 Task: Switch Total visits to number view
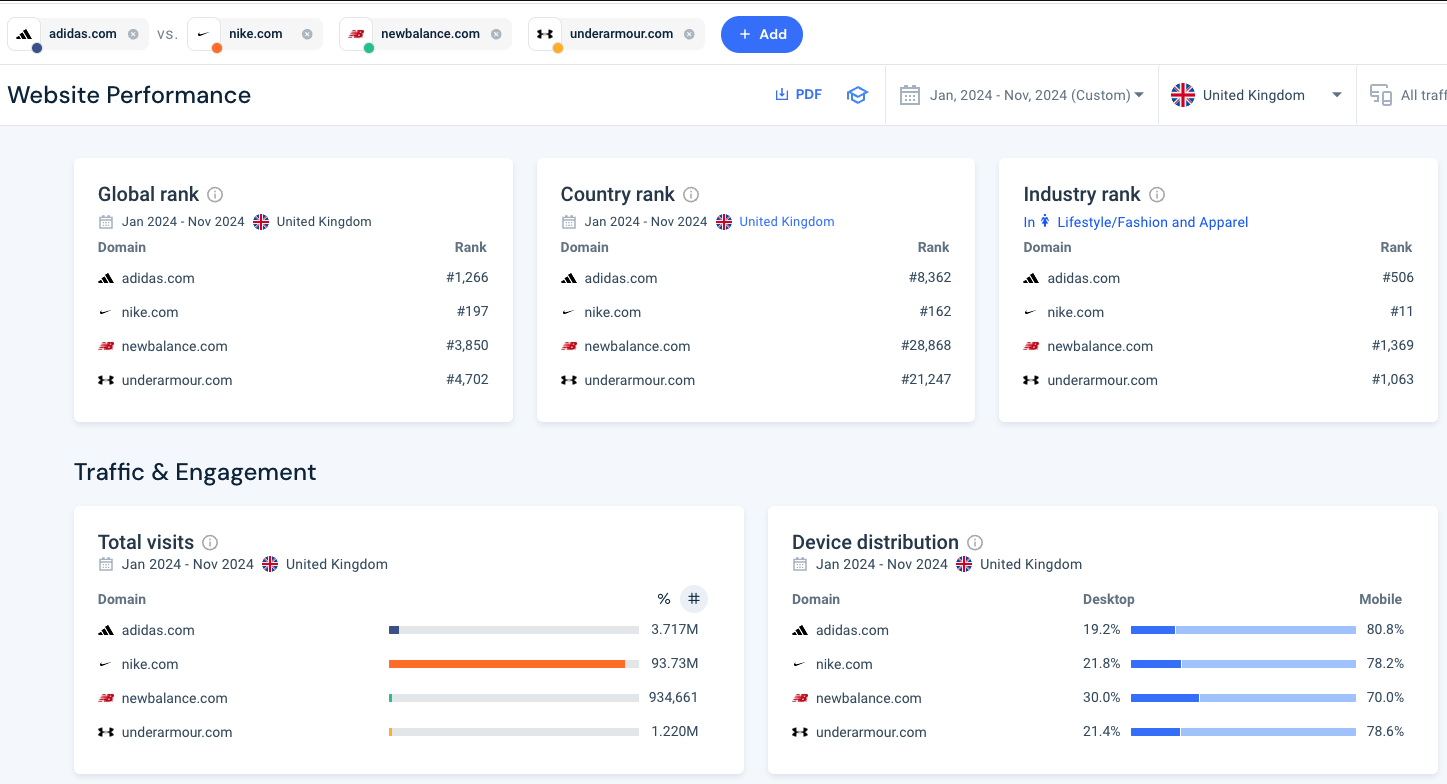pos(694,599)
